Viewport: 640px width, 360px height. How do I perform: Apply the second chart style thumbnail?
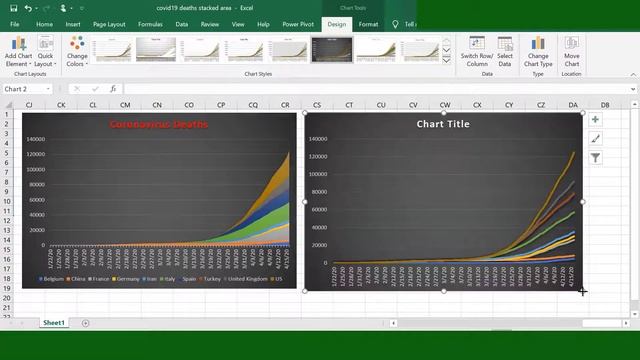[156, 50]
